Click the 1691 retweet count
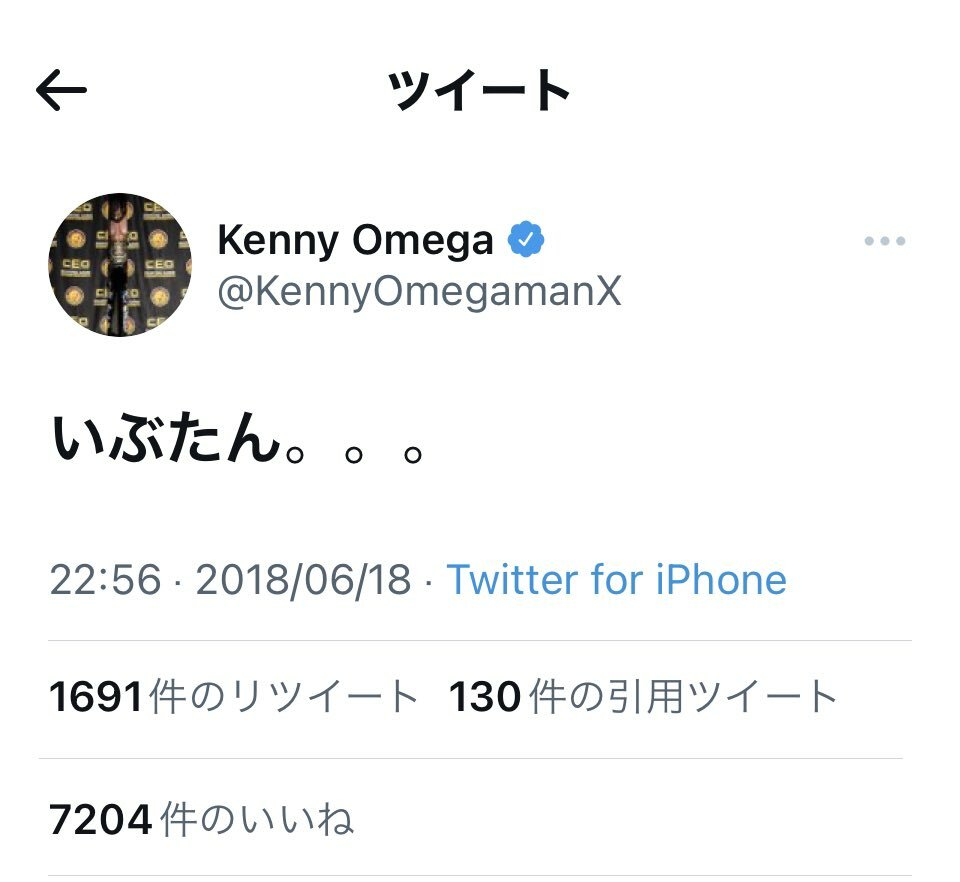Screen dimensions: 960x882 [x=96, y=698]
